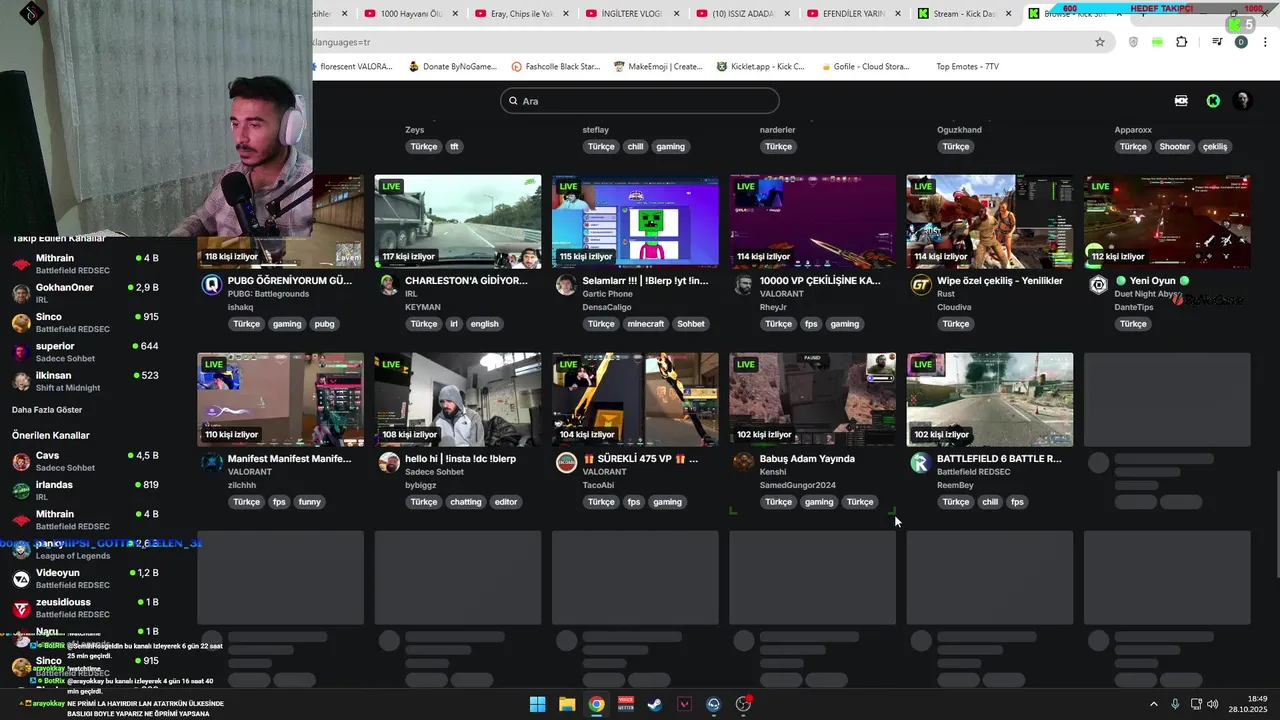Screen dimensions: 1280x720
Task: Click the Shooter tag under Apparoxx
Action: [x=1174, y=147]
